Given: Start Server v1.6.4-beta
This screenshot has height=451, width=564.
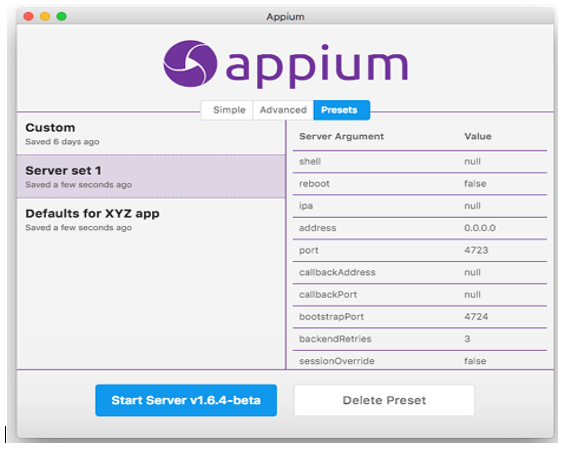Looking at the screenshot, I should click(186, 400).
